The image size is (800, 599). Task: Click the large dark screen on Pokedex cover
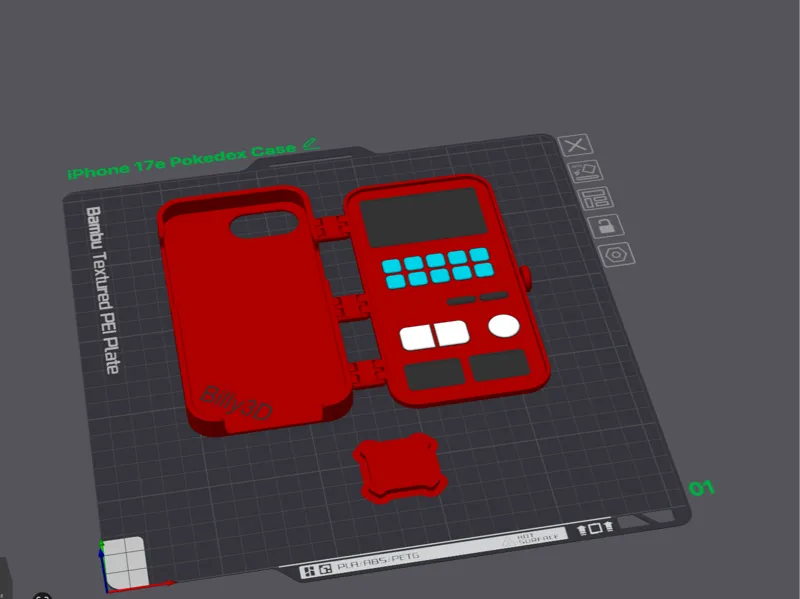[x=423, y=217]
